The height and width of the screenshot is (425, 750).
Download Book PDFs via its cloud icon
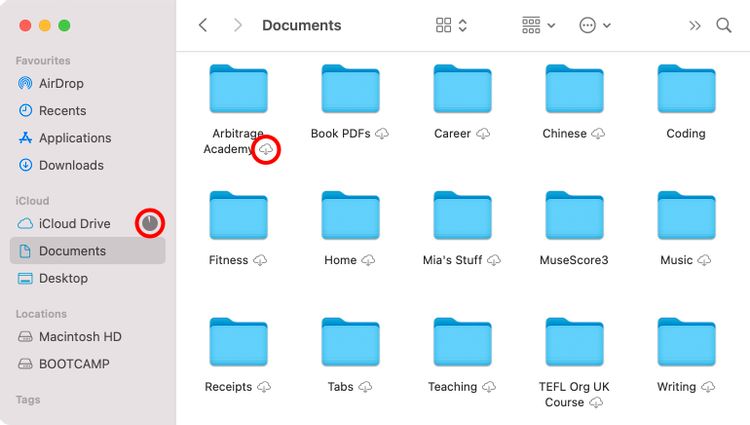382,133
